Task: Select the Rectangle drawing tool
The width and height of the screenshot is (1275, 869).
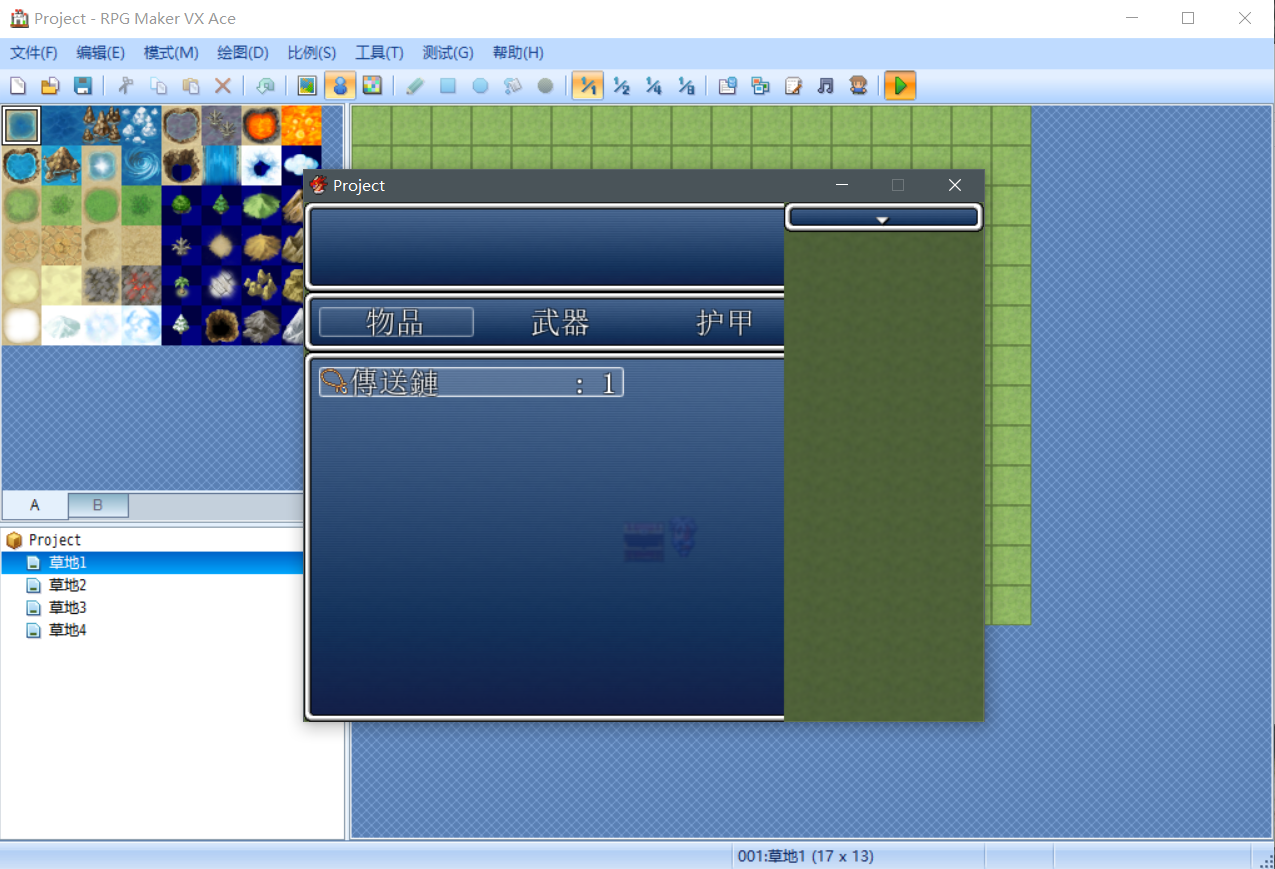Action: point(448,86)
